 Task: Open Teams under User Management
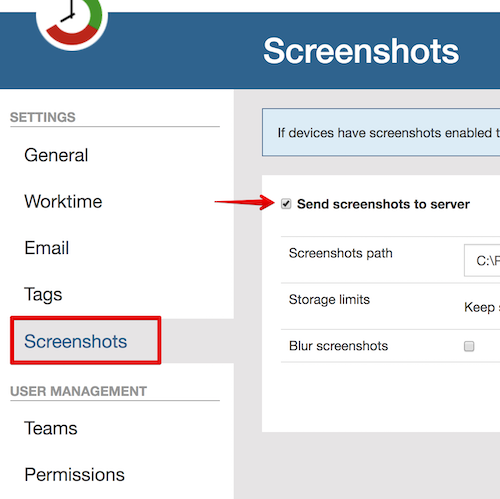click(x=51, y=428)
